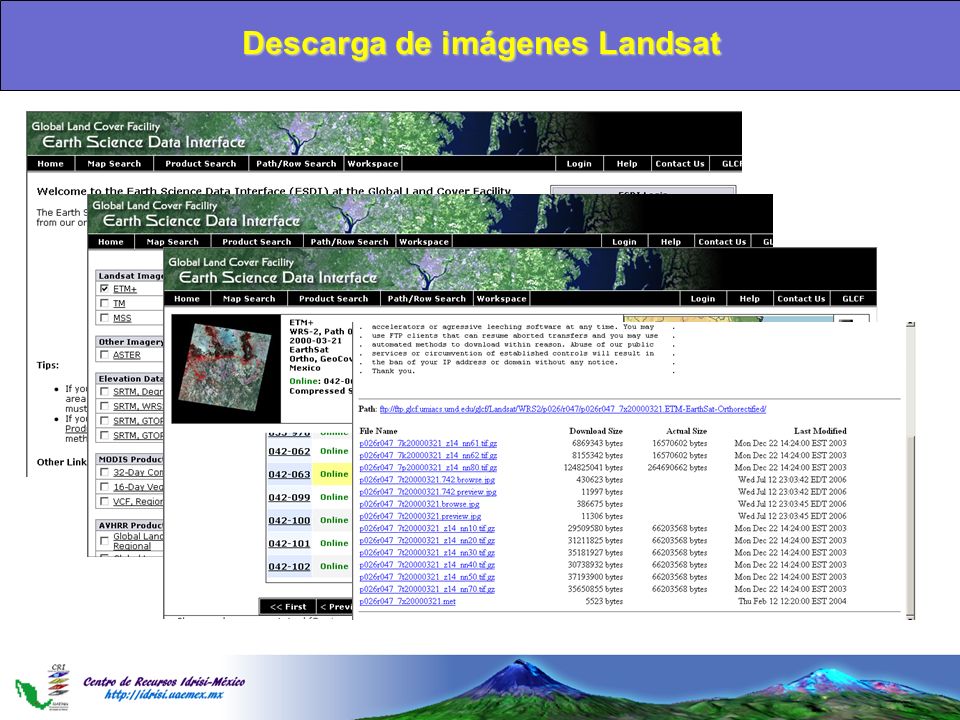Click GLCF in the front ESDI window
Viewport: 960px width, 720px height.
(853, 299)
